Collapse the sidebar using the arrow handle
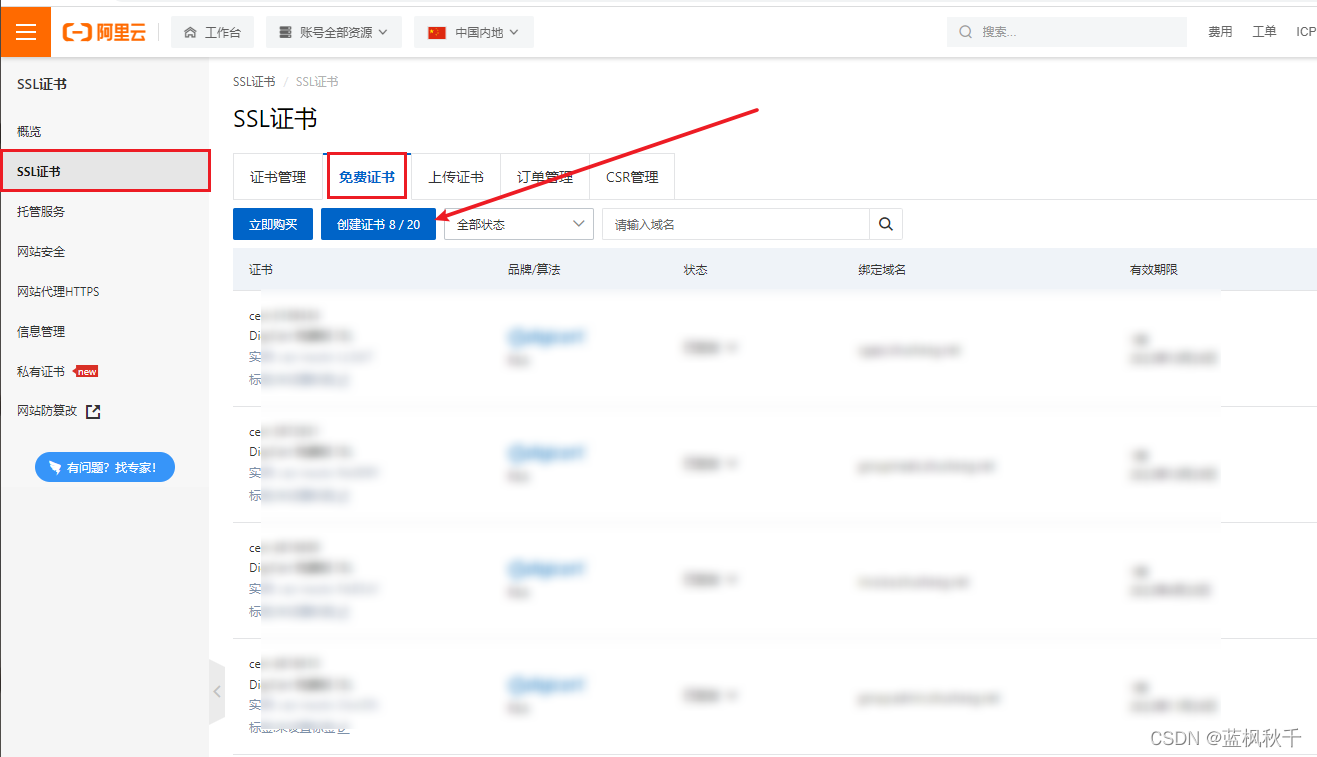This screenshot has height=757, width=1317. tap(217, 691)
